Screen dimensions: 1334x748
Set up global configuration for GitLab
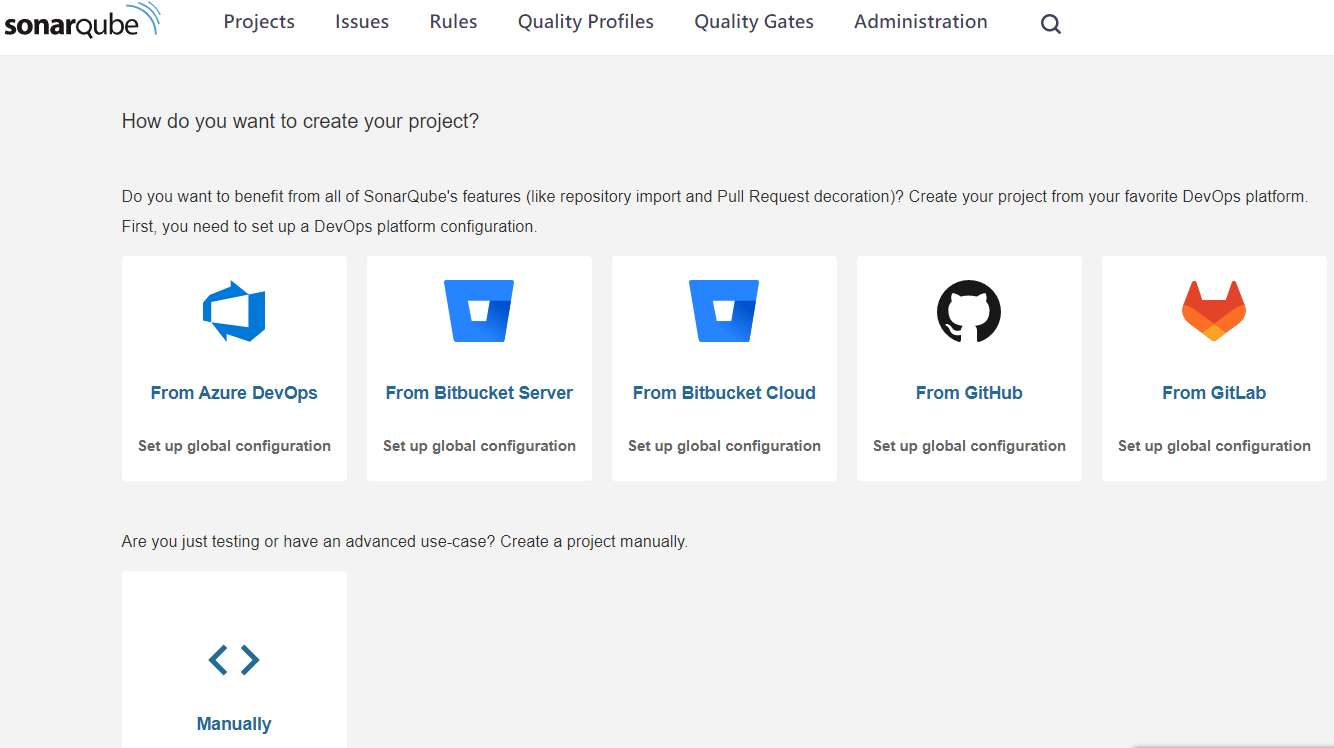pyautogui.click(x=1214, y=446)
